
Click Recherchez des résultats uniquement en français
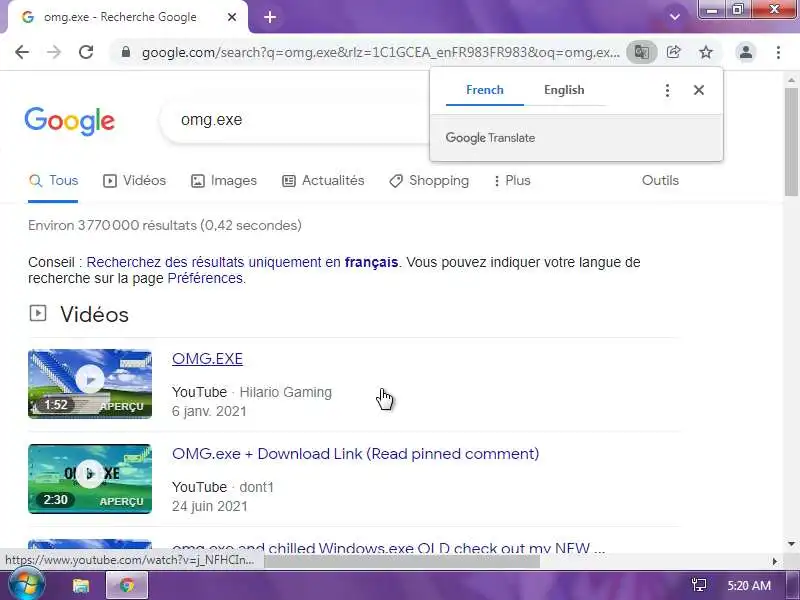tap(242, 262)
